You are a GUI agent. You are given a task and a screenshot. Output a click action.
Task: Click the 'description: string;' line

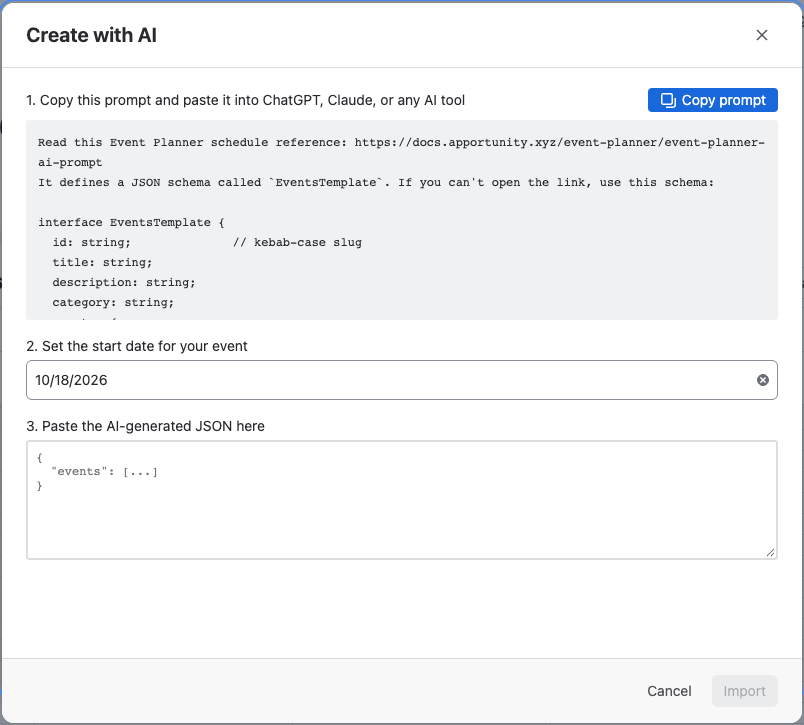coord(124,283)
